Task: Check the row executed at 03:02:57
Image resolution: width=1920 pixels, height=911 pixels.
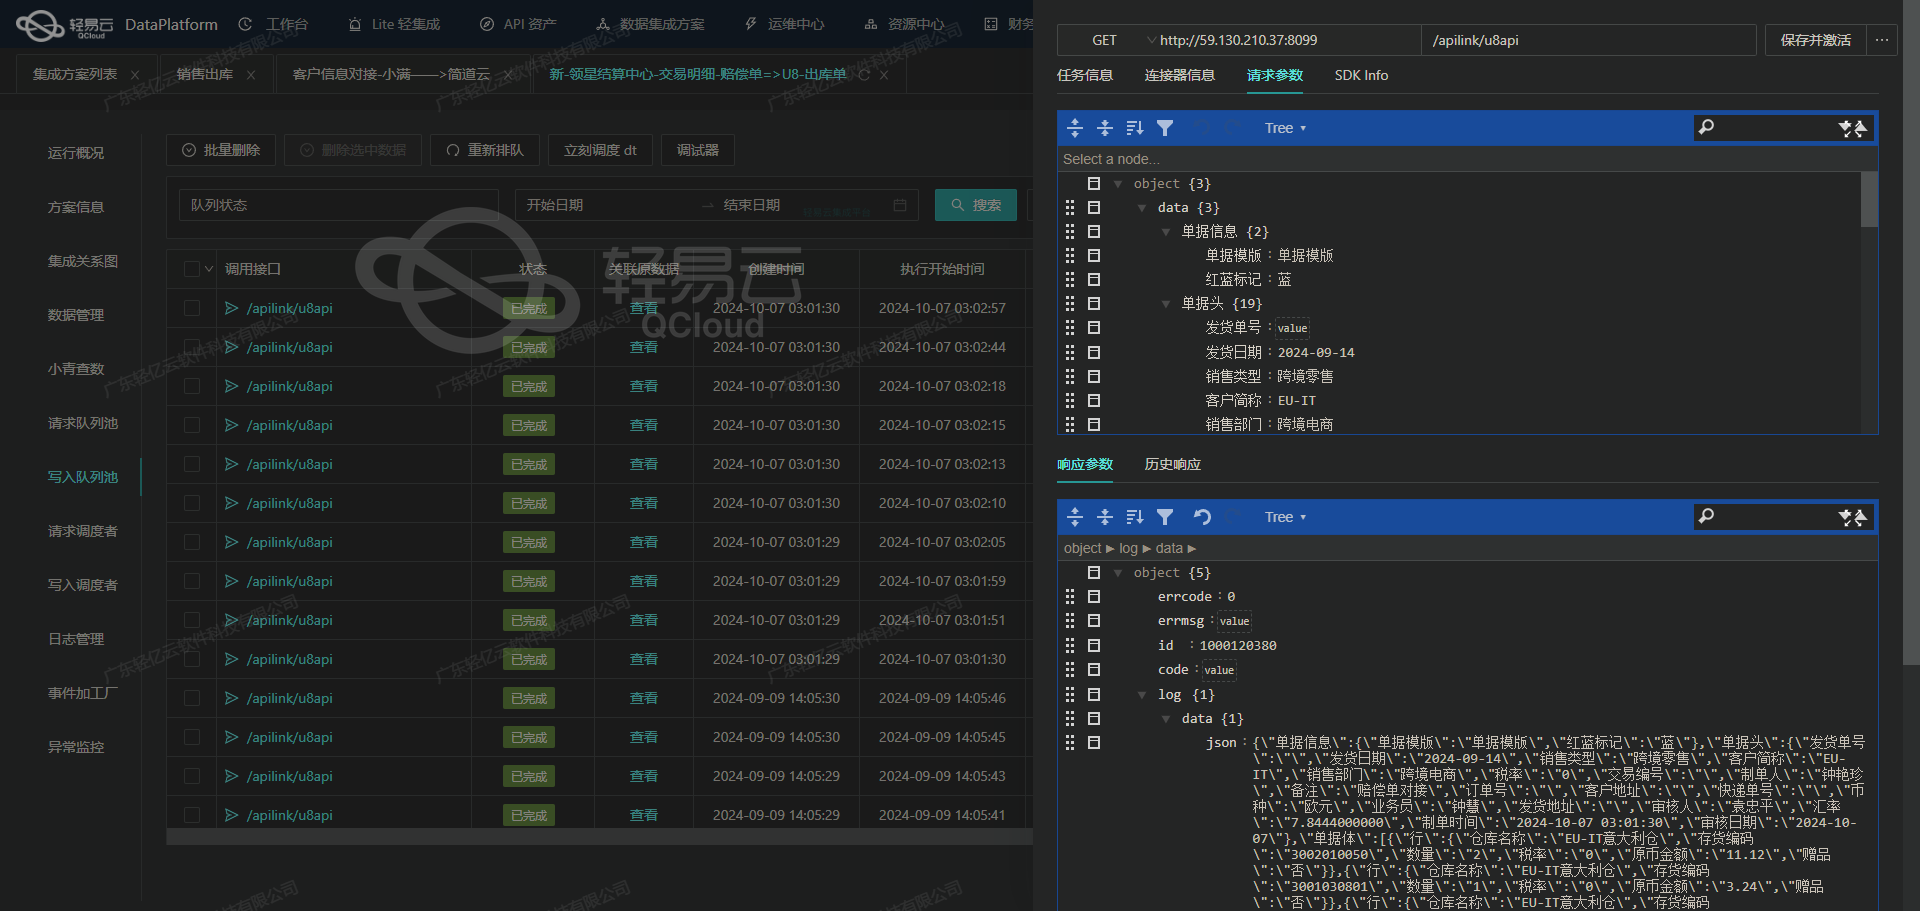Action: tap(192, 308)
